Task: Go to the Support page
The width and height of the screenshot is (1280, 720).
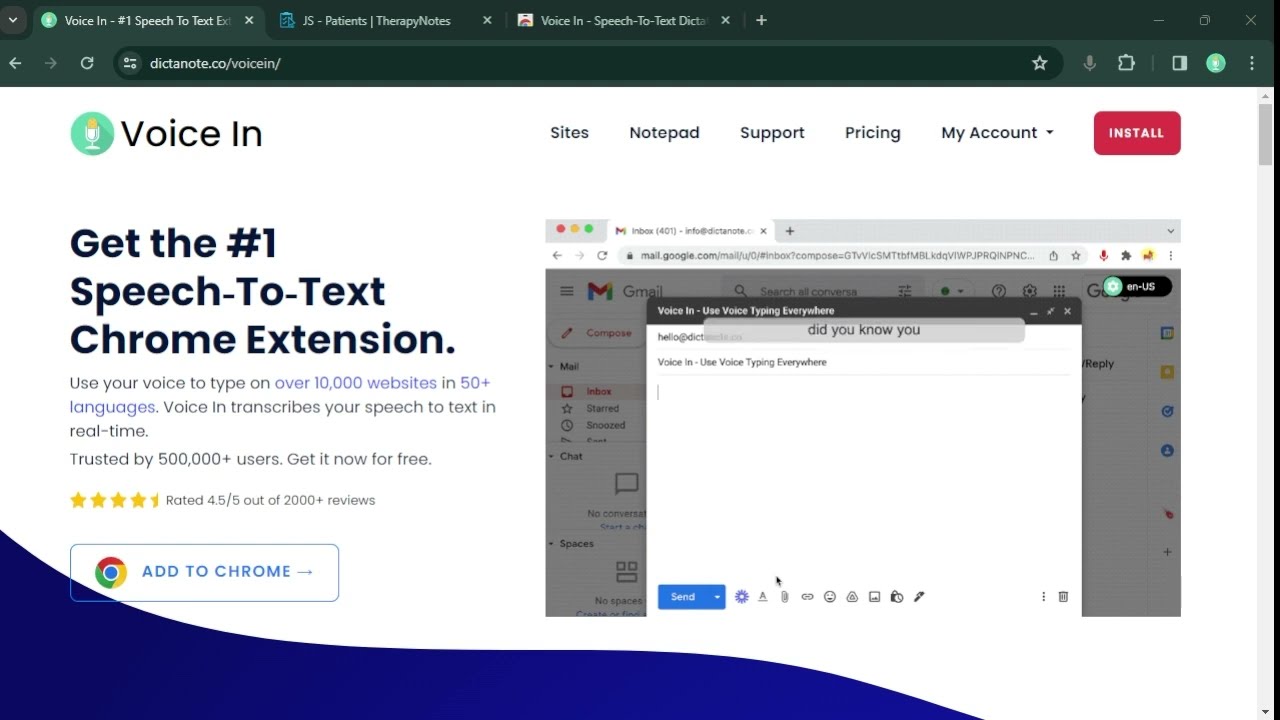Action: pos(772,133)
